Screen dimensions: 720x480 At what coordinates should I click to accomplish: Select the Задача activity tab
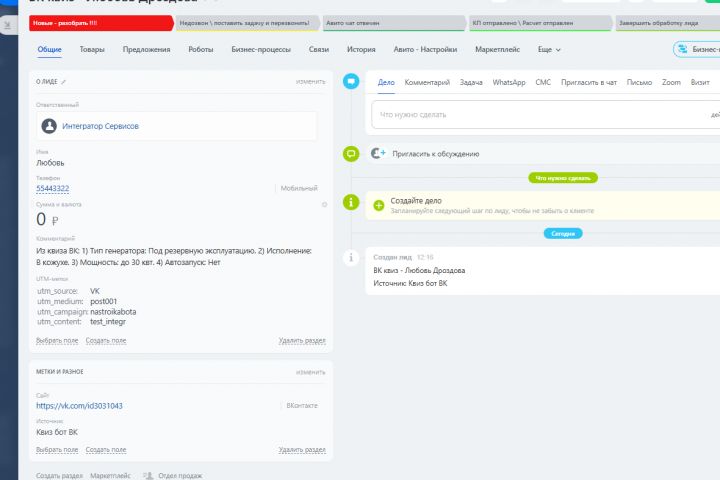click(471, 82)
